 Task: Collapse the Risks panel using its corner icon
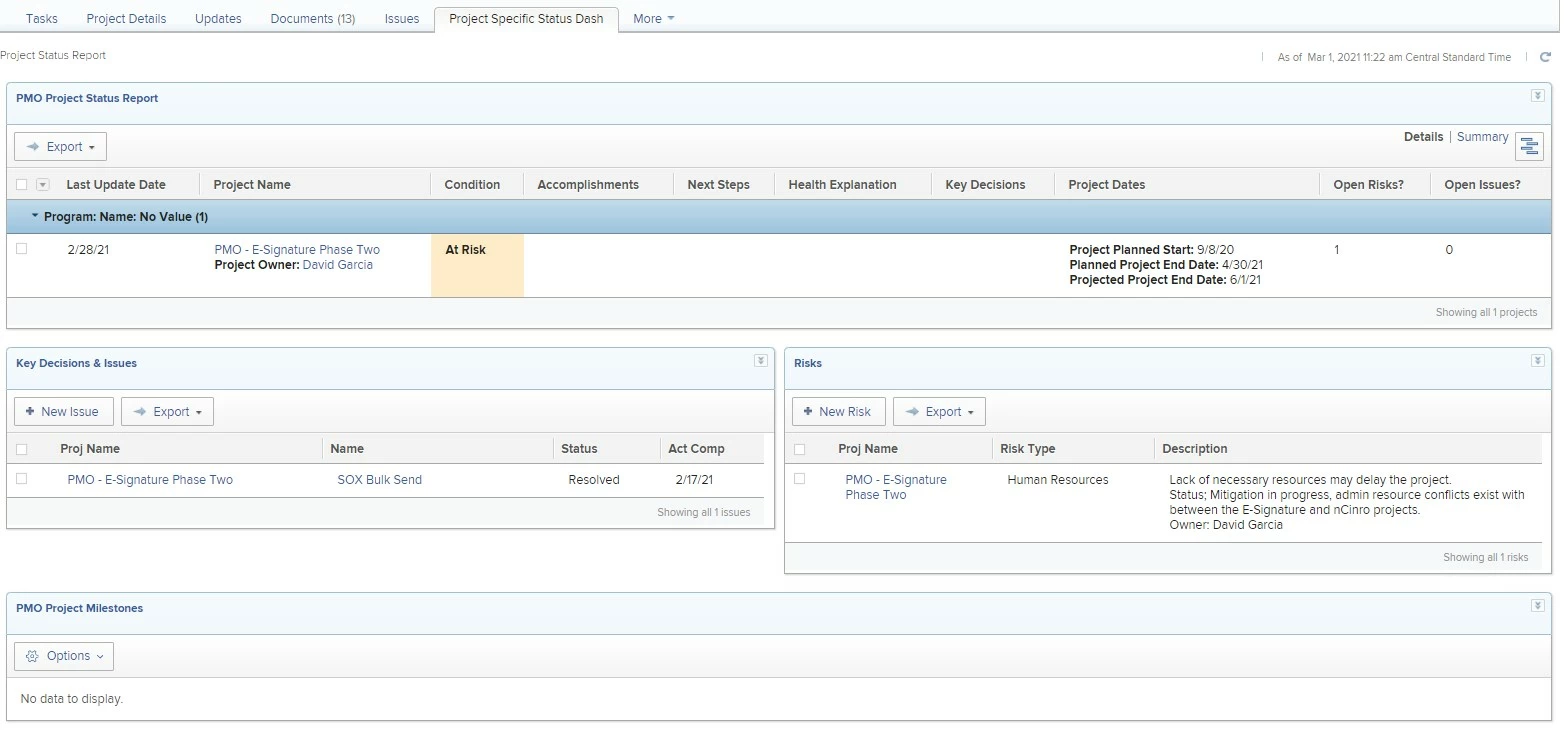click(1538, 361)
